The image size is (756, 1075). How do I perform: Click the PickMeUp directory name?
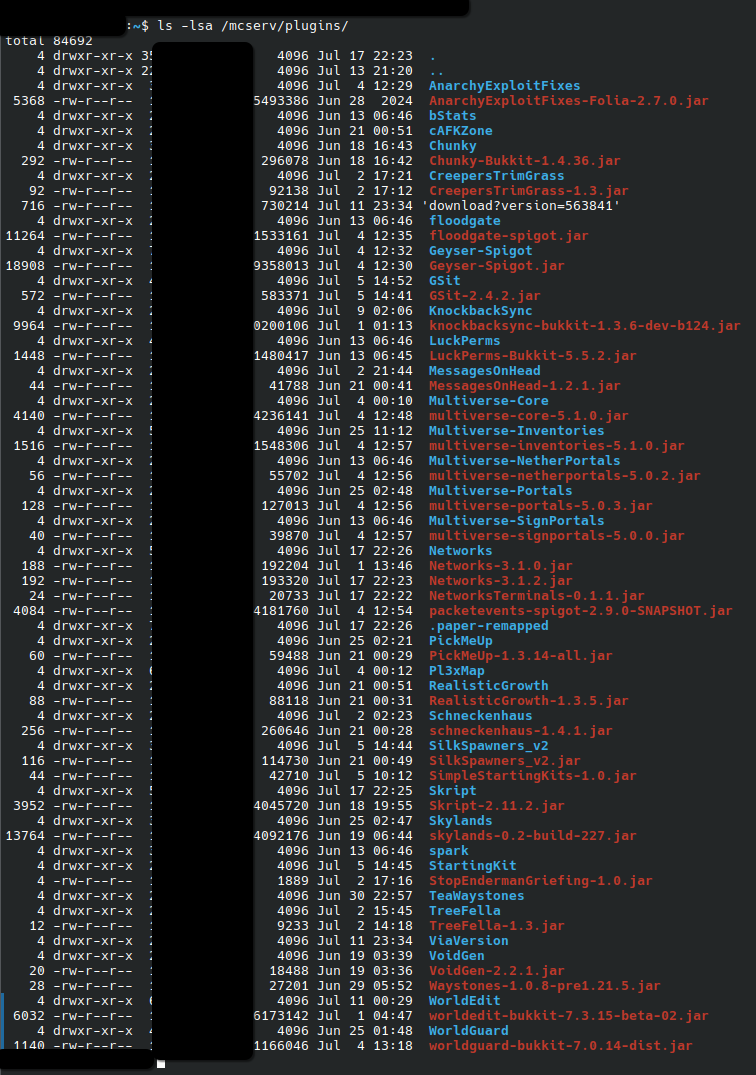click(x=461, y=641)
